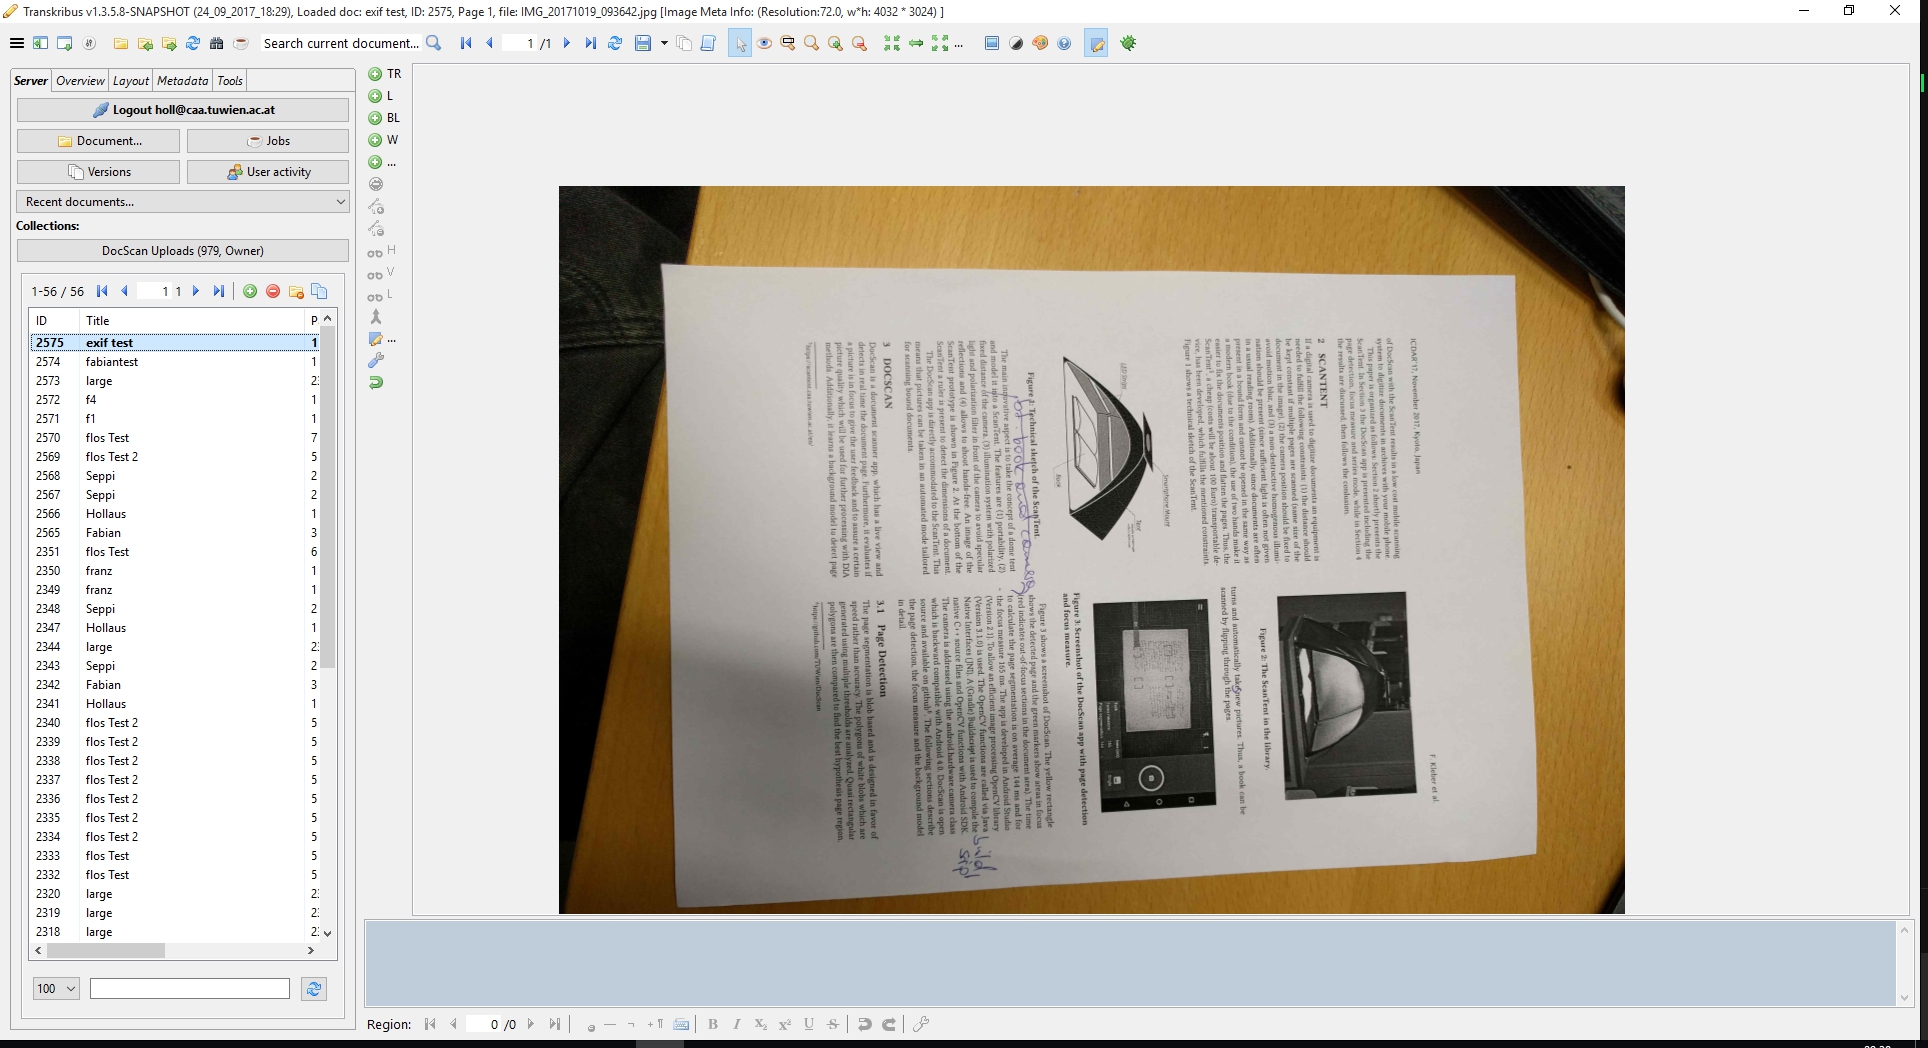Open the Recent documents dropdown
This screenshot has height=1048, width=1928.
(x=183, y=201)
